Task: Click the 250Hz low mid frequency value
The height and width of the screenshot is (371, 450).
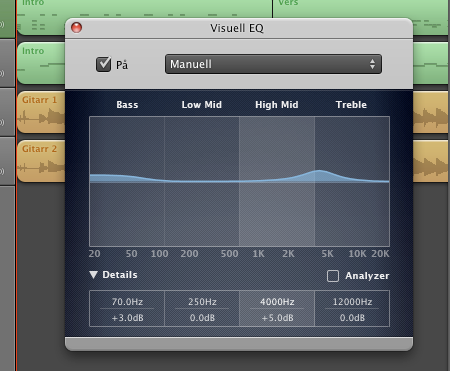Action: point(202,302)
